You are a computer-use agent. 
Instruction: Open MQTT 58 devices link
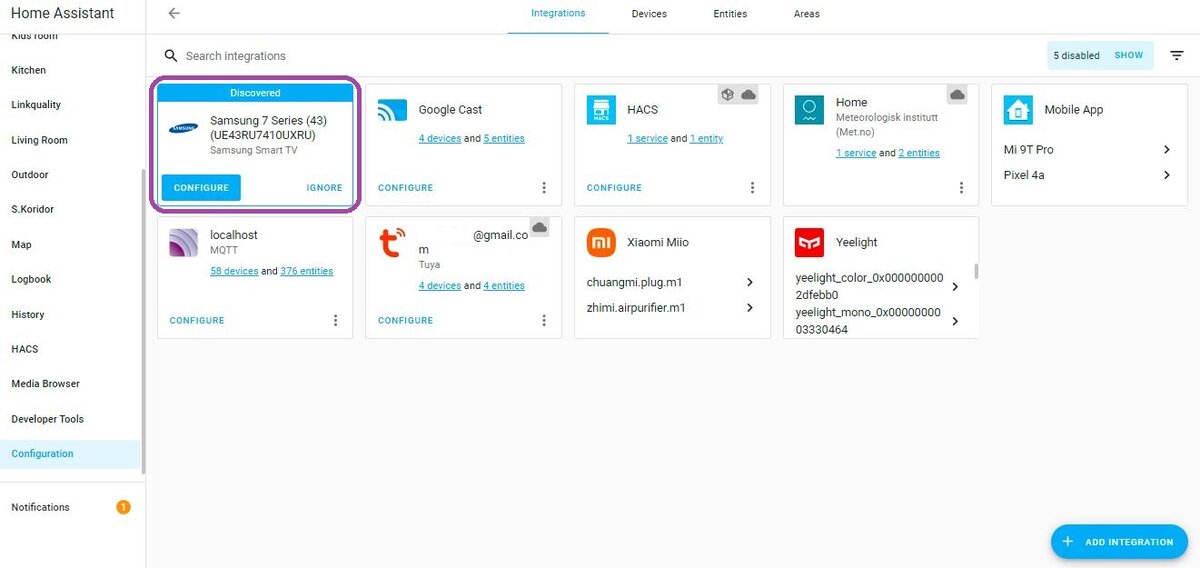(x=234, y=271)
